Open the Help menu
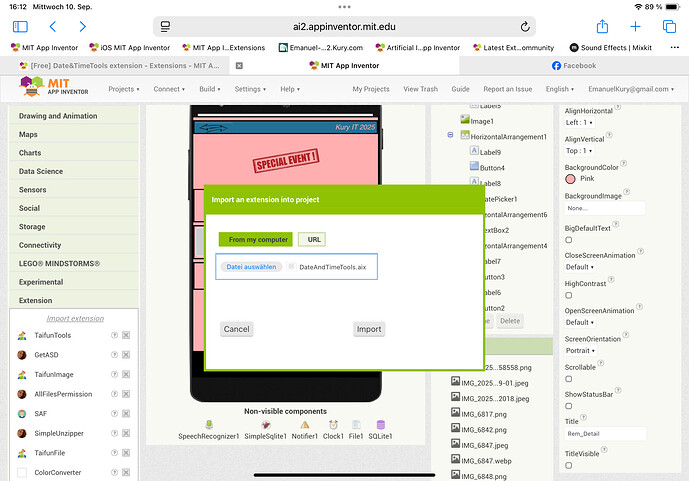The width and height of the screenshot is (689, 481). click(290, 89)
